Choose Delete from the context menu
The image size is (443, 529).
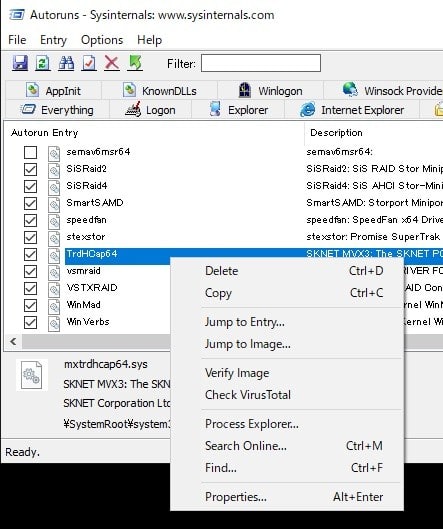click(287, 271)
